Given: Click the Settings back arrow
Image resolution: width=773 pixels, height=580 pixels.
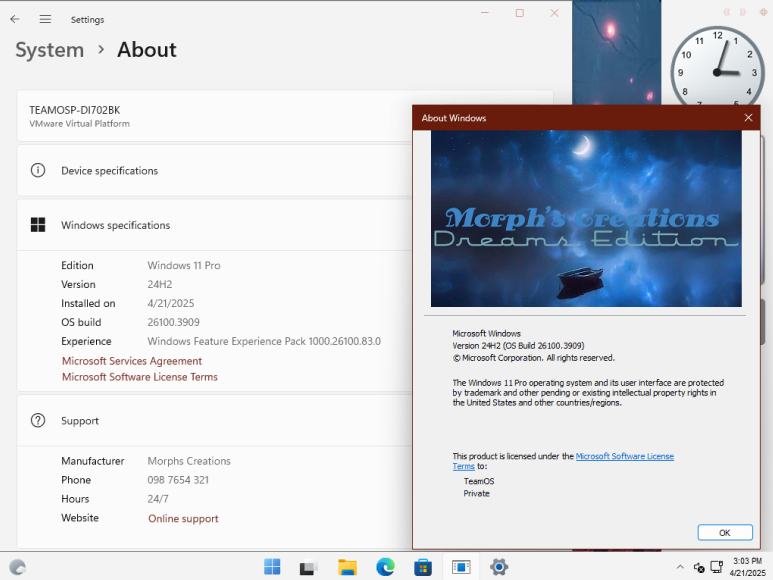Looking at the screenshot, I should (x=15, y=19).
